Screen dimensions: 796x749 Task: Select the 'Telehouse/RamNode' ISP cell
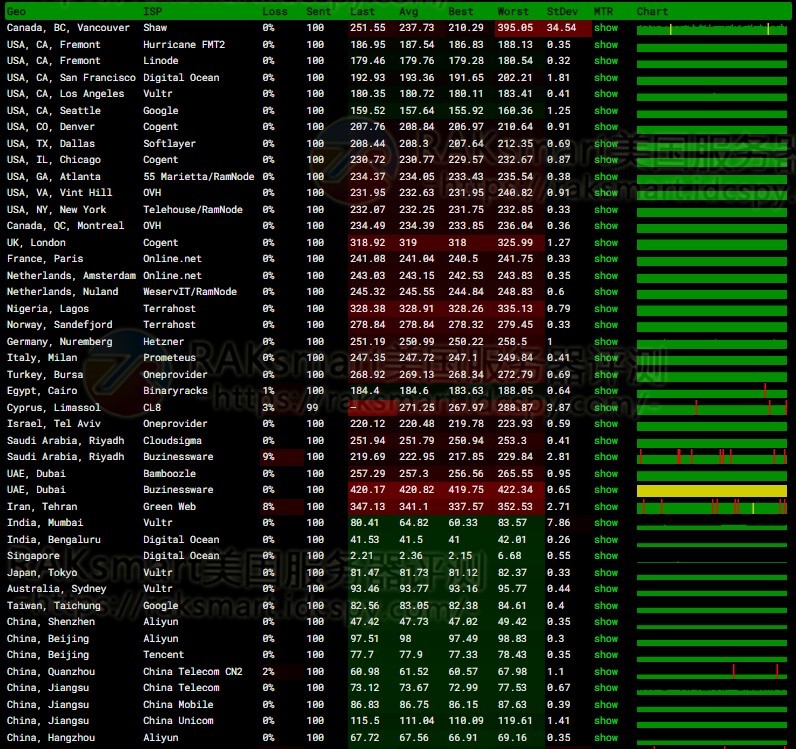tap(193, 210)
